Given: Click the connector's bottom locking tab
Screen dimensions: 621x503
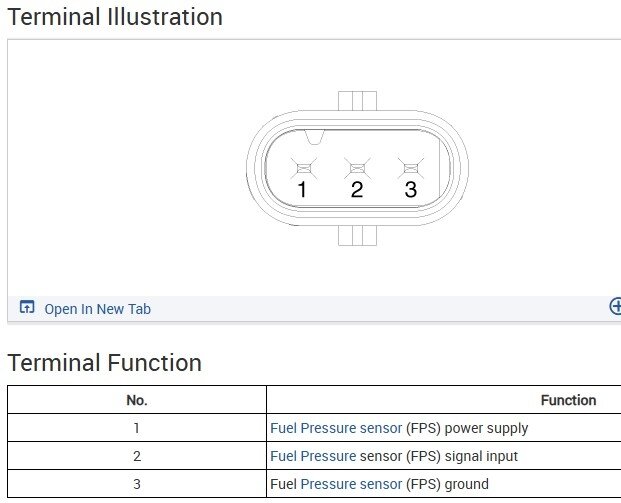Looking at the screenshot, I should click(x=357, y=235).
